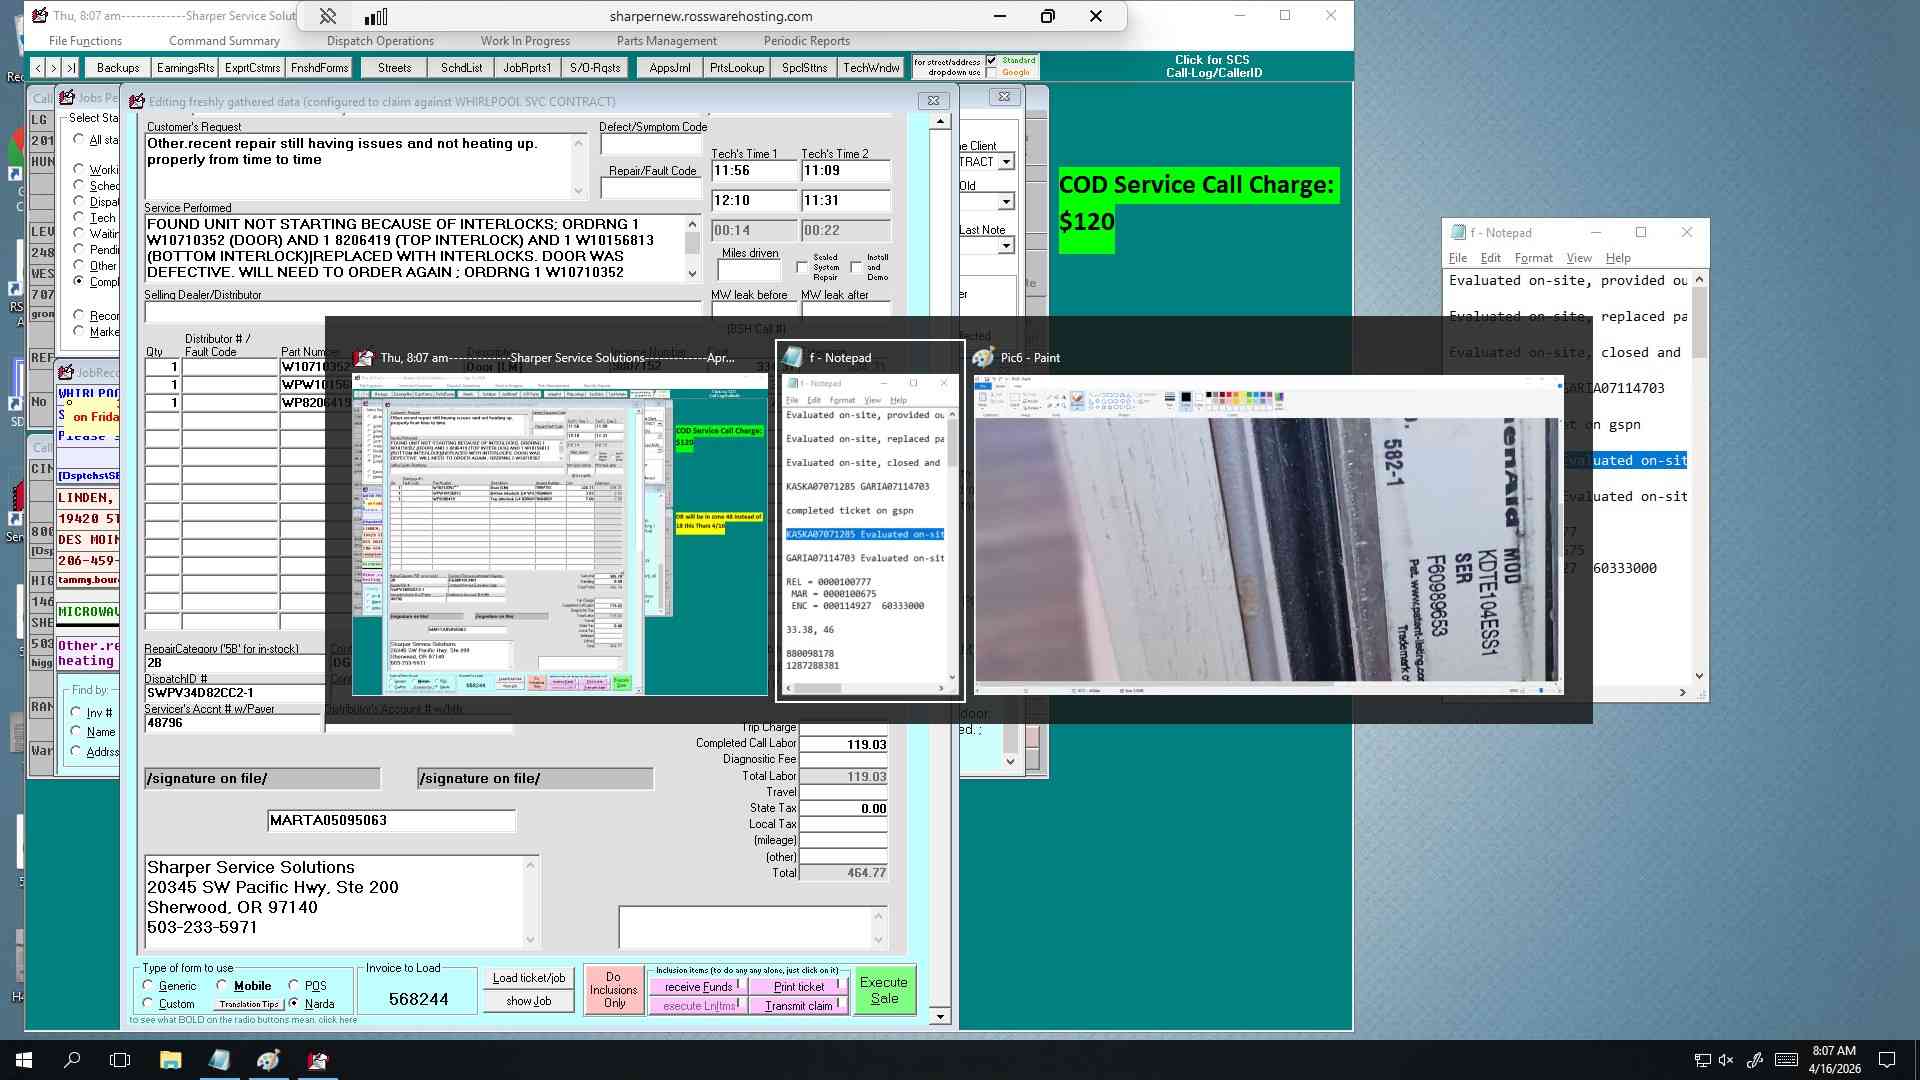
Task: Expand the Last Note dropdown arrow
Action: [x=1006, y=246]
